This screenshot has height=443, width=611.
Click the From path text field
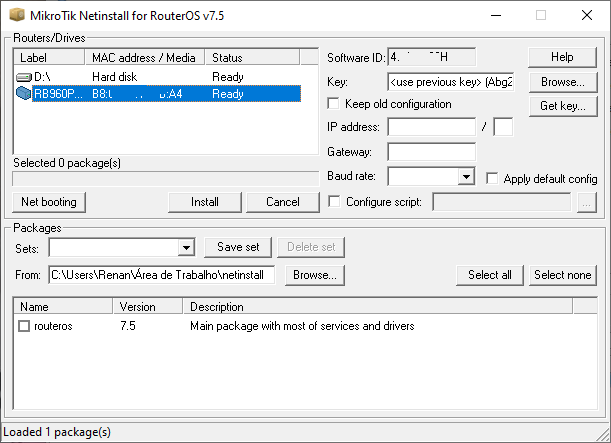click(162, 275)
